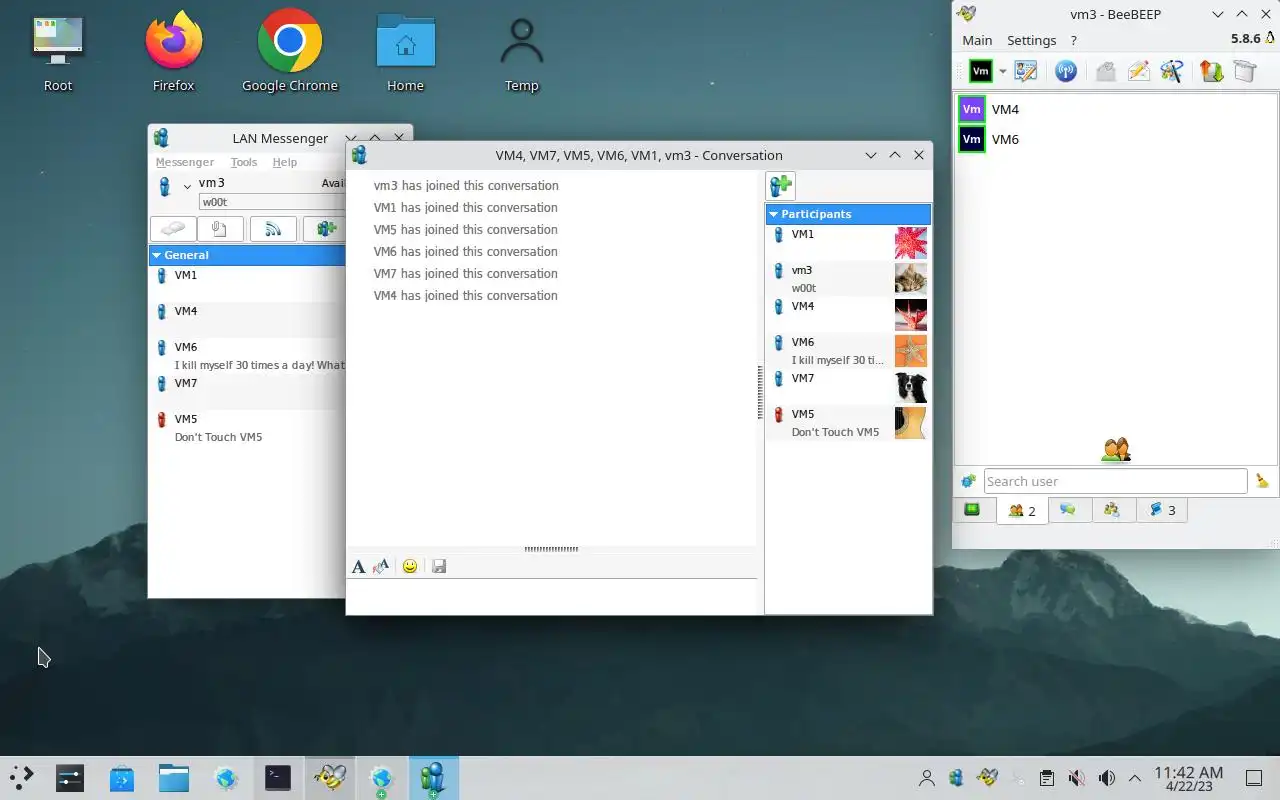Click the terminal icon in taskbar

tap(278, 777)
